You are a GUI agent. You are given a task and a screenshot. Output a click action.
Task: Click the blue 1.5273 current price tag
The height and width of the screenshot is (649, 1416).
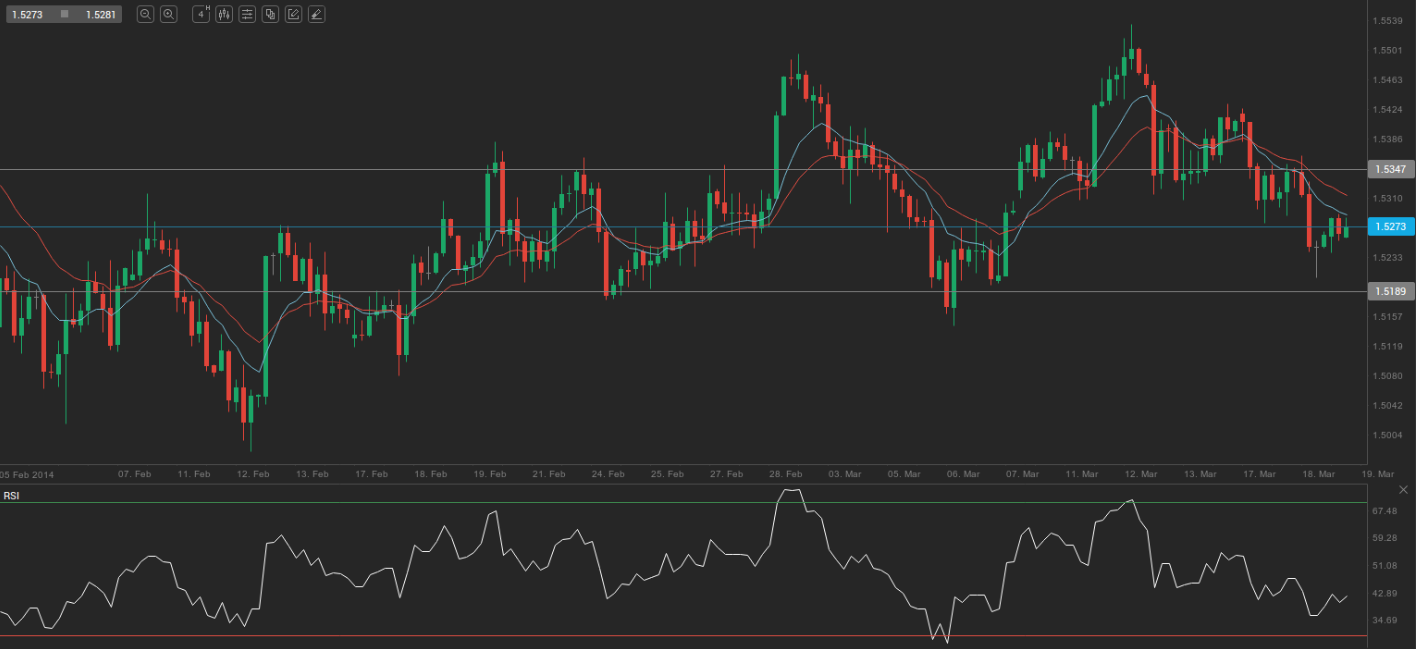click(x=1390, y=227)
